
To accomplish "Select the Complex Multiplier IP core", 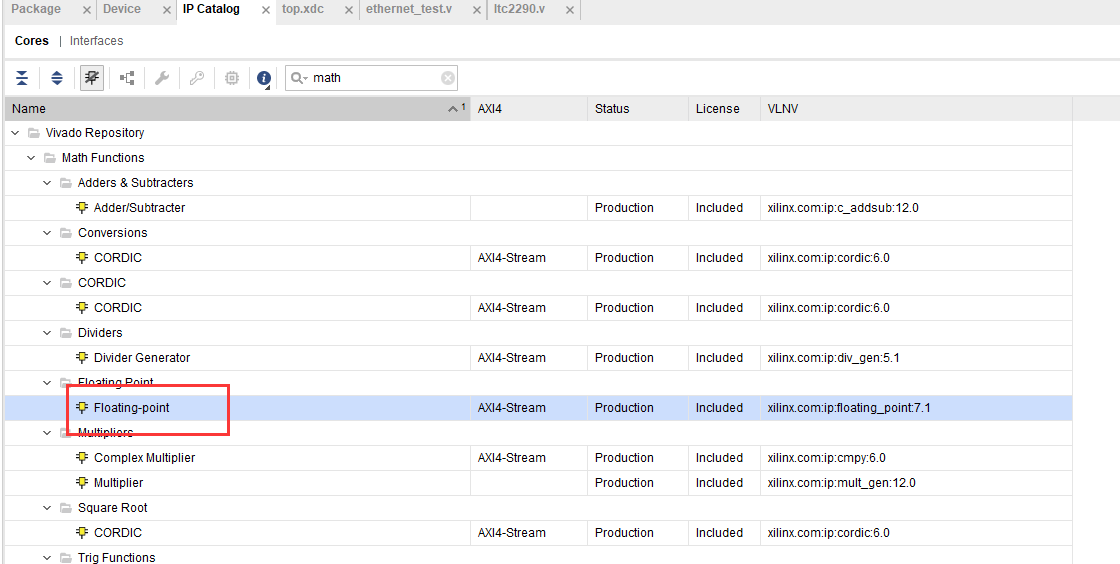I will click(144, 458).
